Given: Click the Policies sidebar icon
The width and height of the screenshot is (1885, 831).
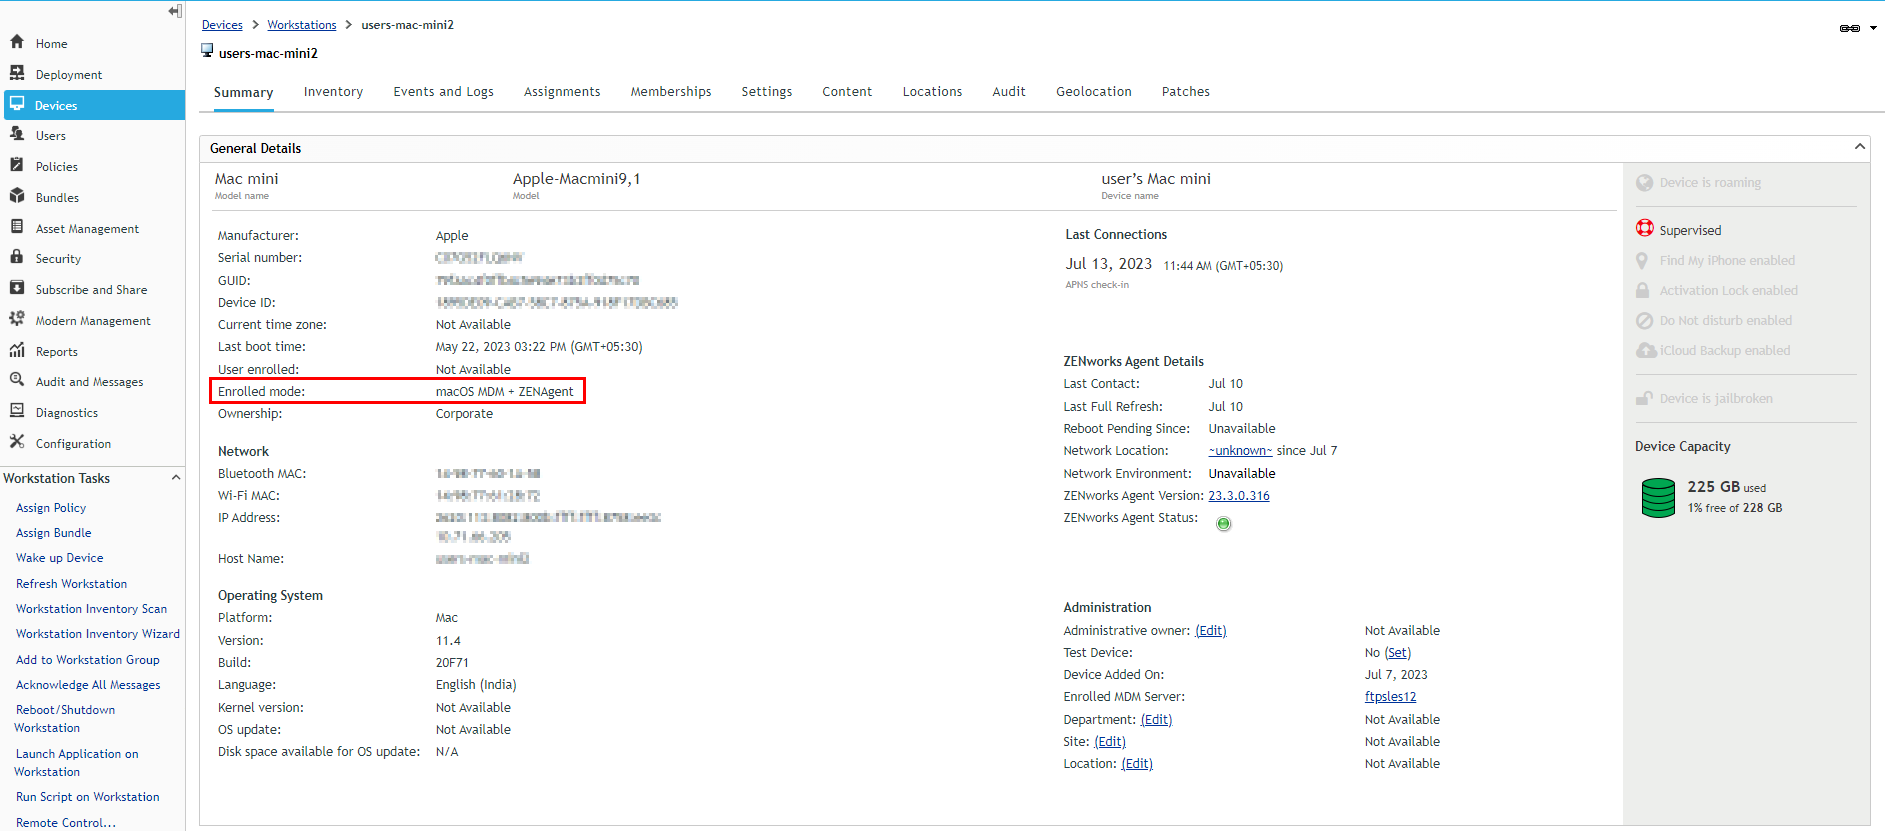Looking at the screenshot, I should (17, 165).
